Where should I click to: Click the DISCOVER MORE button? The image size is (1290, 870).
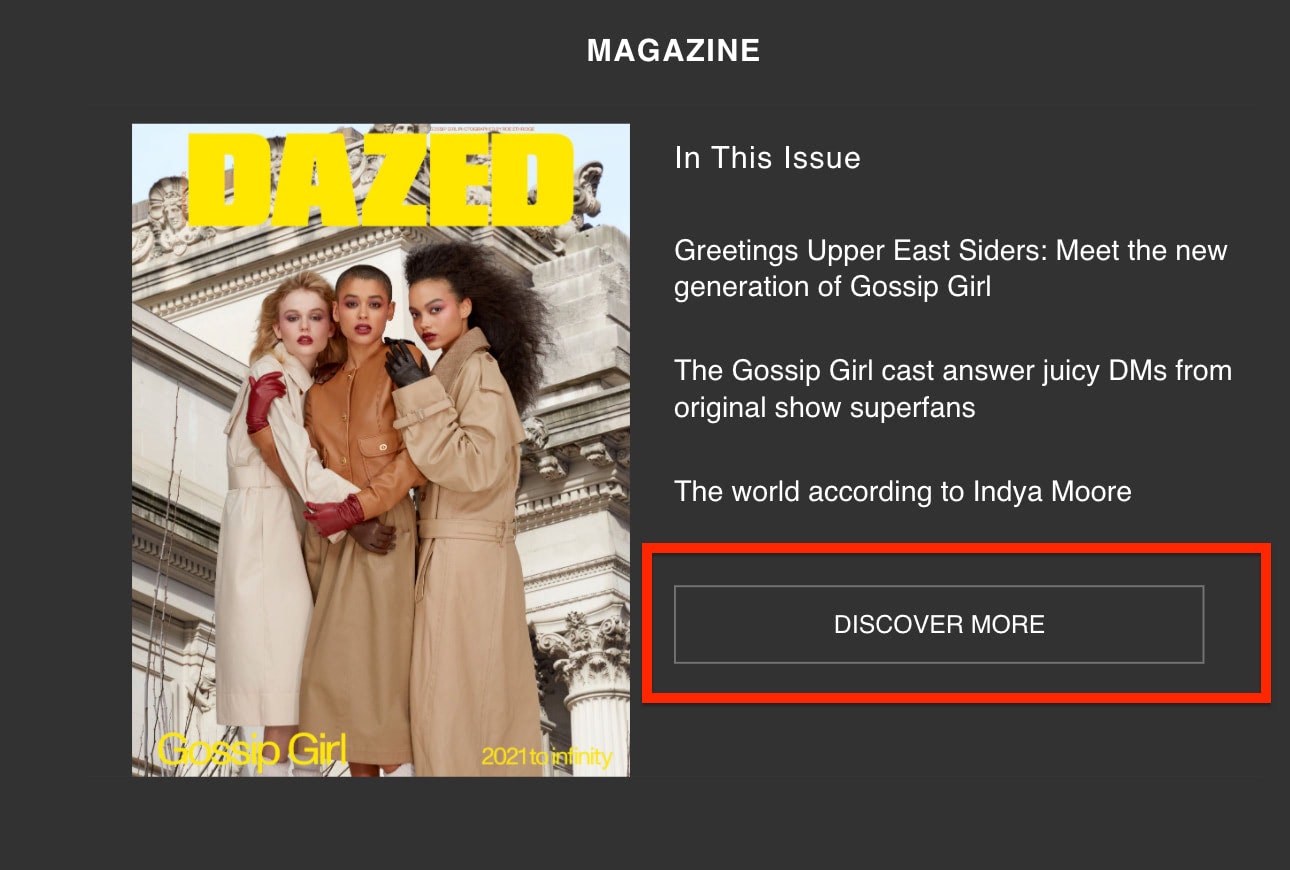939,625
